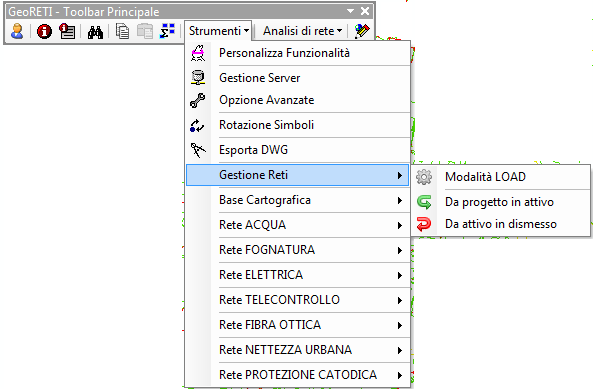Screen dimensions: 593x389
Task: Close the GeoRETI Toolbar Principale
Action: (x=365, y=11)
